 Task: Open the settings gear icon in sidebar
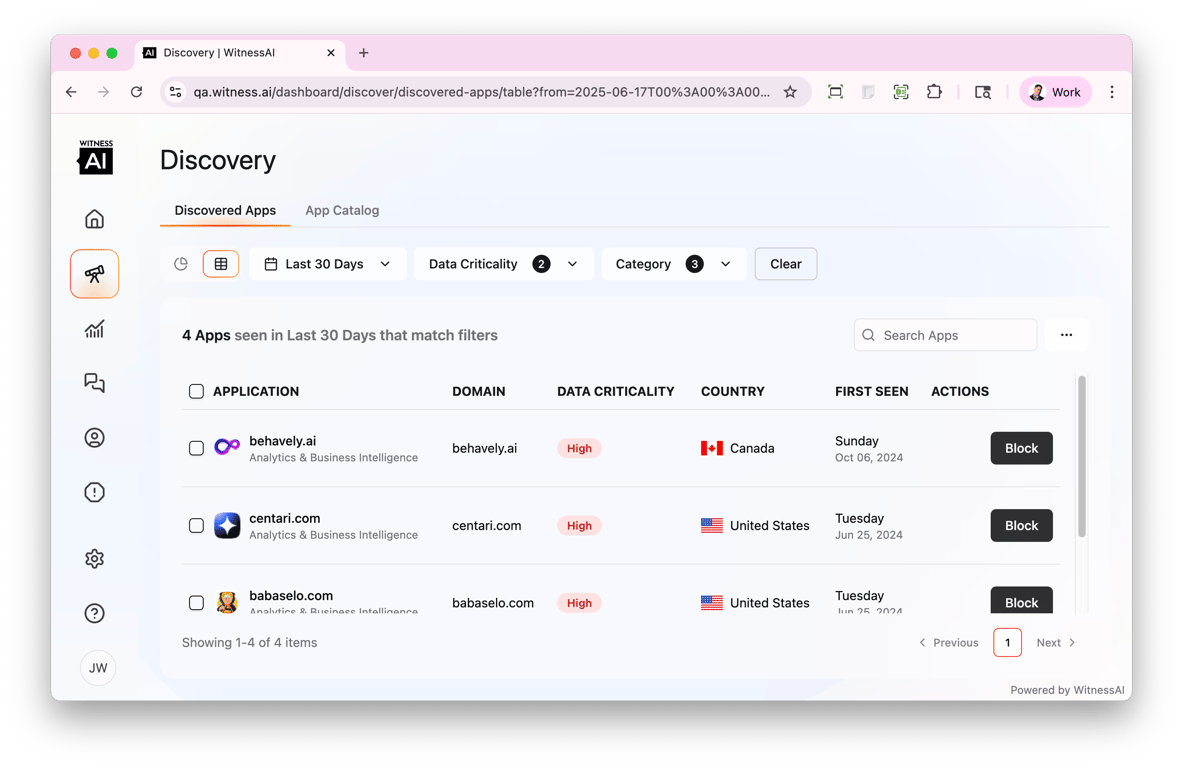[x=94, y=559]
